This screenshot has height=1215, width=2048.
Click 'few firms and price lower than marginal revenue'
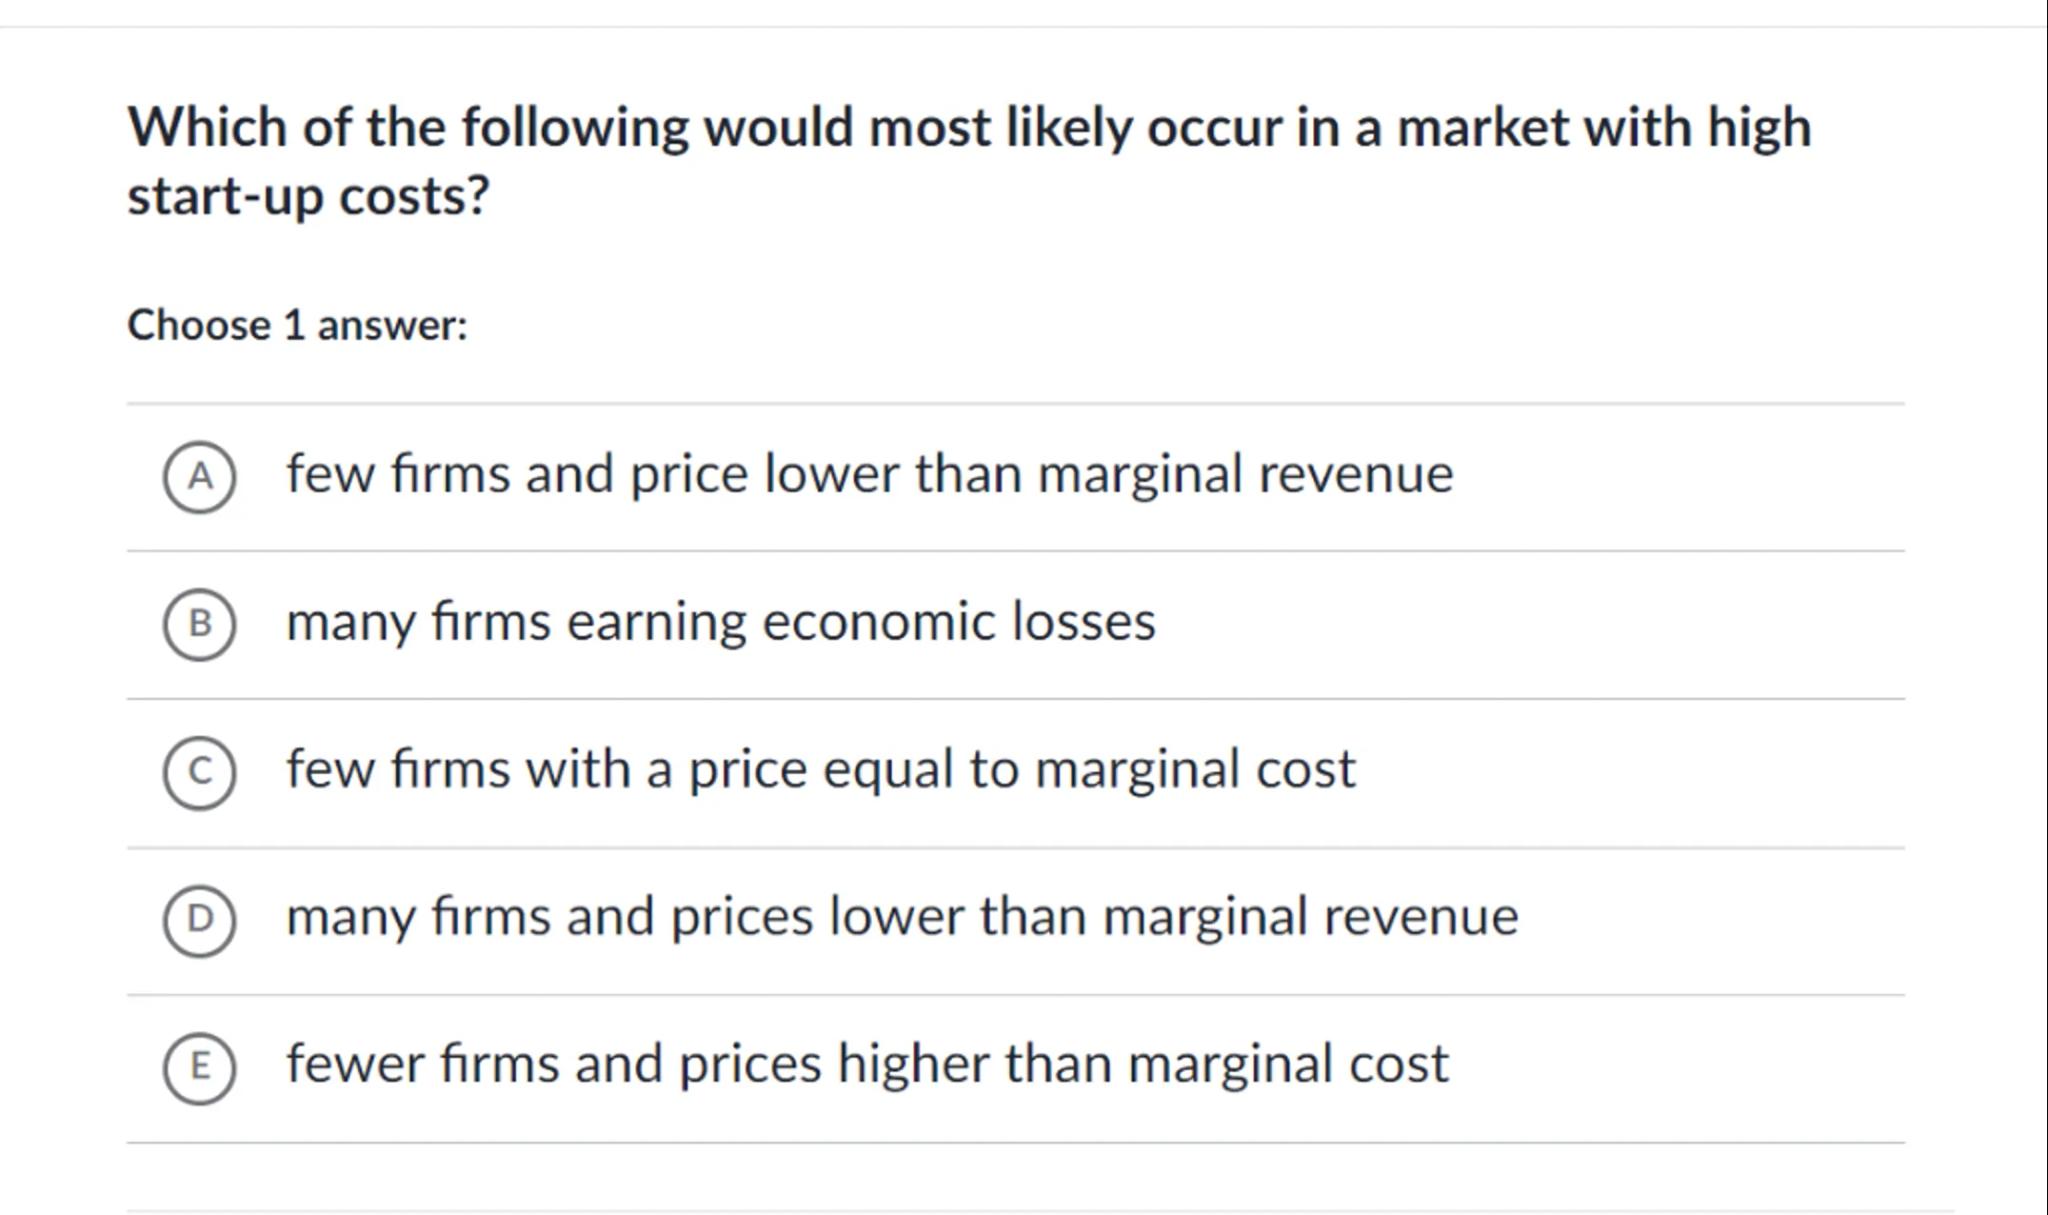(869, 474)
